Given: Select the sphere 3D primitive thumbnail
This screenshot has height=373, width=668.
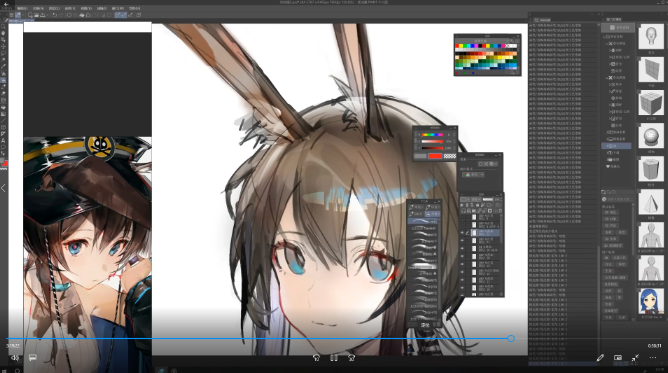Looking at the screenshot, I should [x=651, y=137].
